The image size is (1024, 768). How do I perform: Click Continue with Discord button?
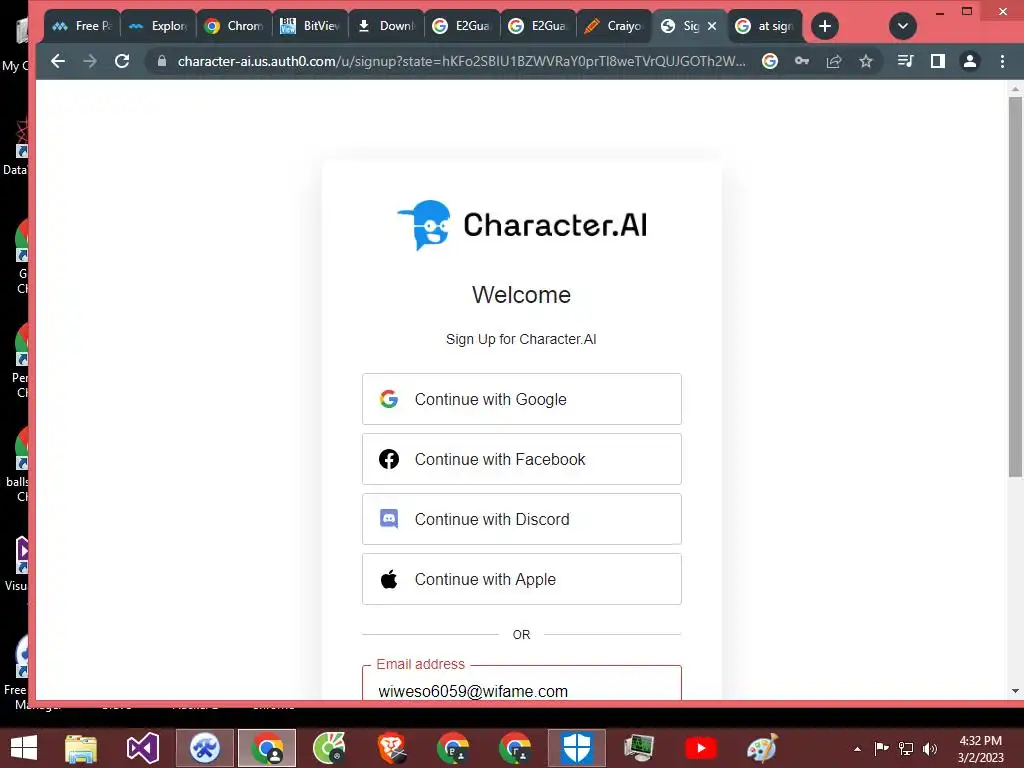pyautogui.click(x=522, y=519)
